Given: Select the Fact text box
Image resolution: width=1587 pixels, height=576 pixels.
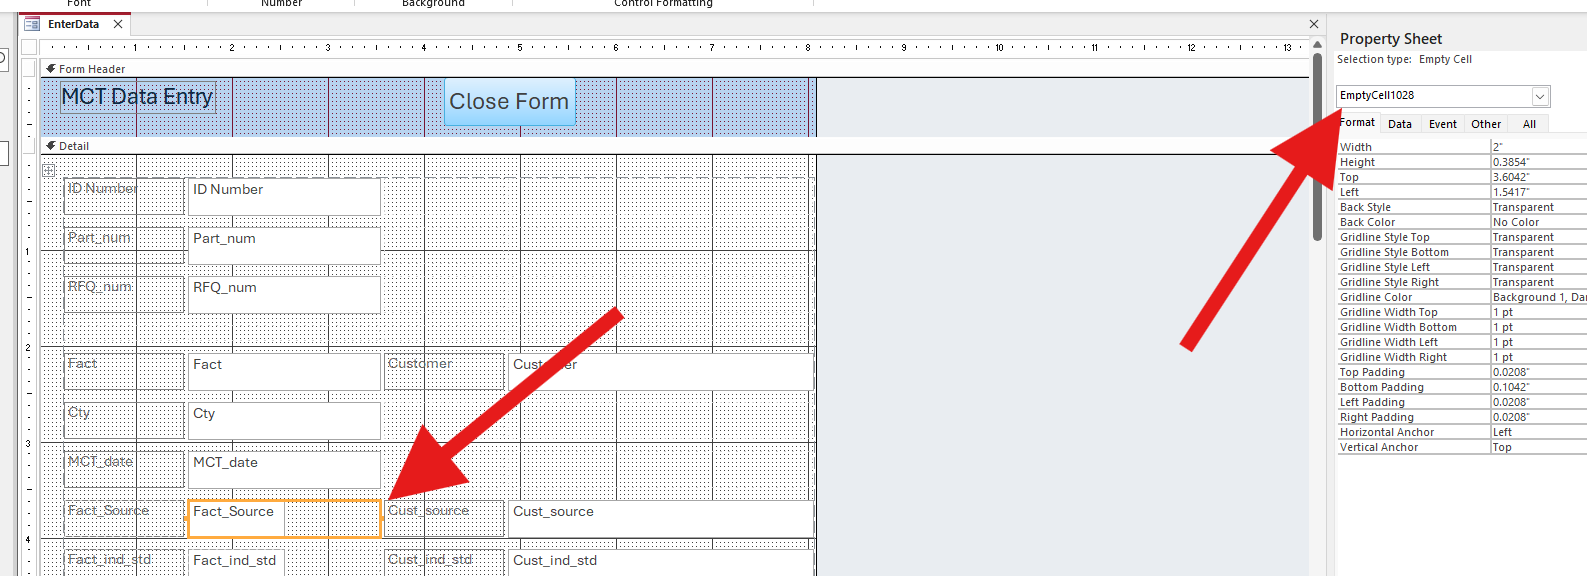Looking at the screenshot, I should [x=284, y=371].
